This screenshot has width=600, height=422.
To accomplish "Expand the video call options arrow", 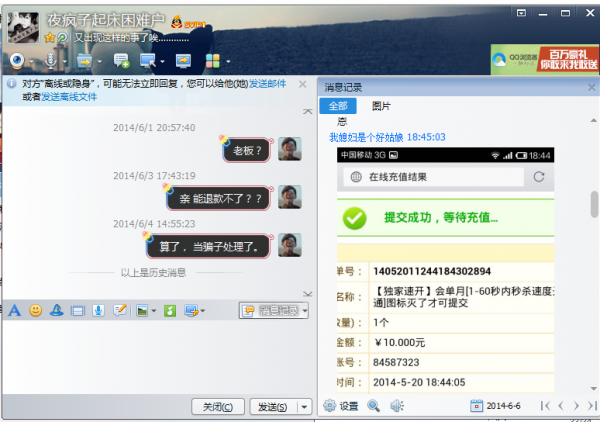I will (x=31, y=62).
